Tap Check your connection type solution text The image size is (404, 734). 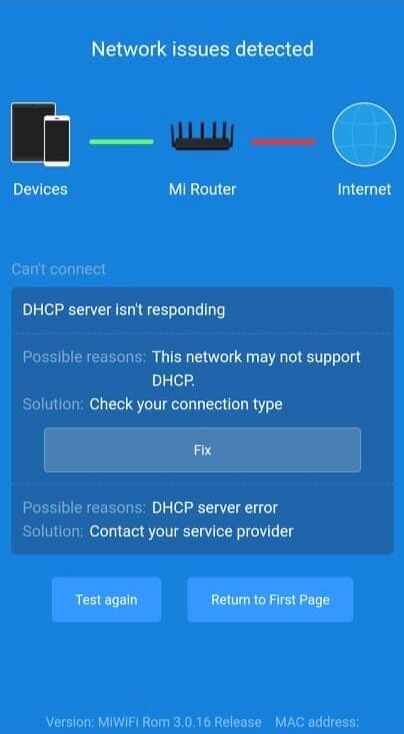[x=186, y=404]
